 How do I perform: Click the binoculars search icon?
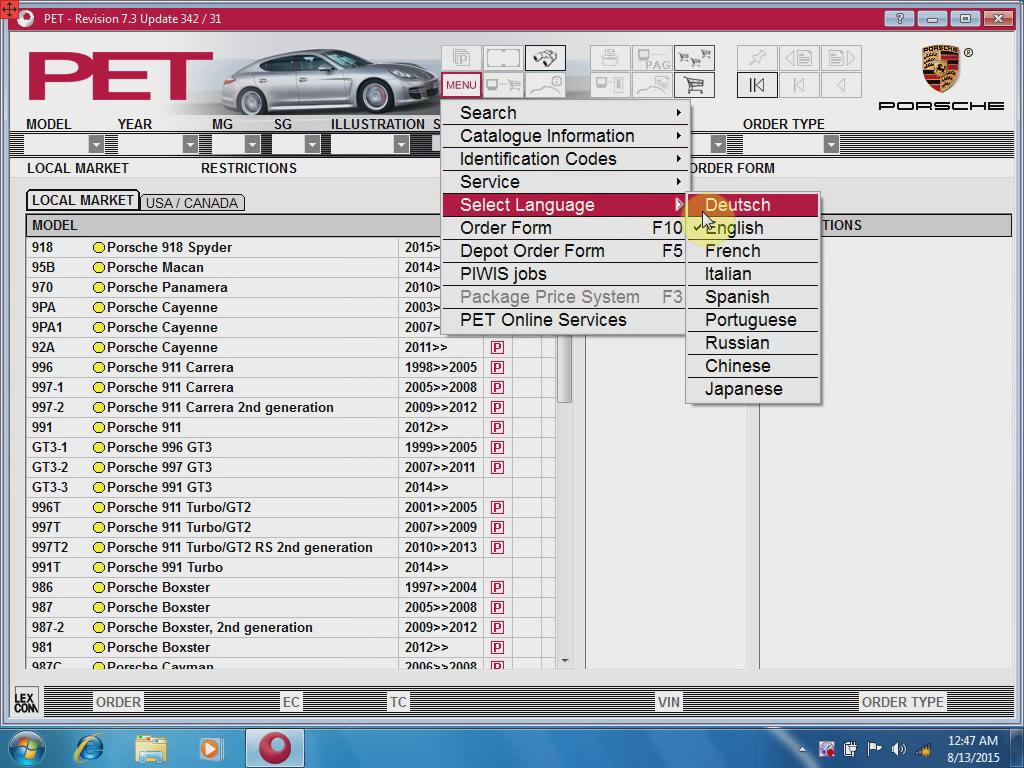[x=544, y=58]
